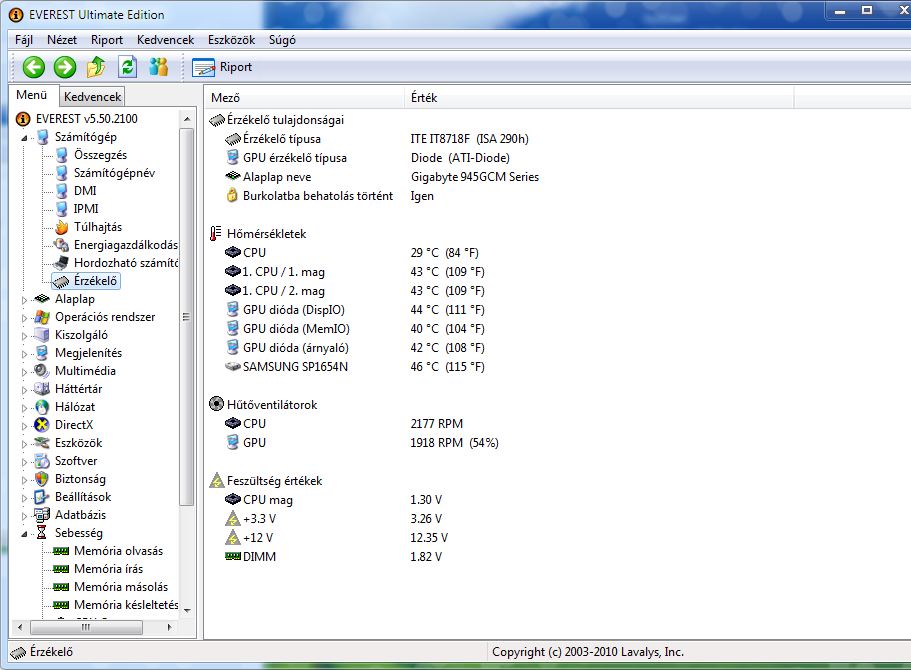Click the Mező column header
Viewport: 911px width, 670px height.
point(304,98)
